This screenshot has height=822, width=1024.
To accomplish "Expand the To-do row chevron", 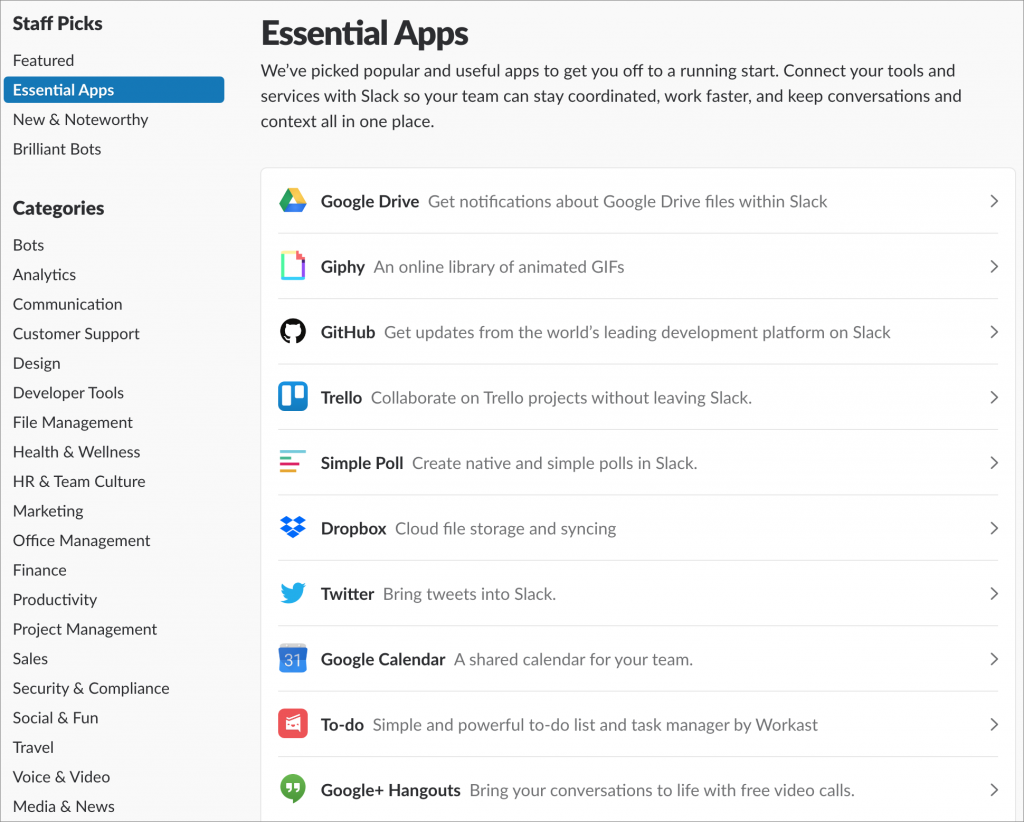I will [x=994, y=725].
